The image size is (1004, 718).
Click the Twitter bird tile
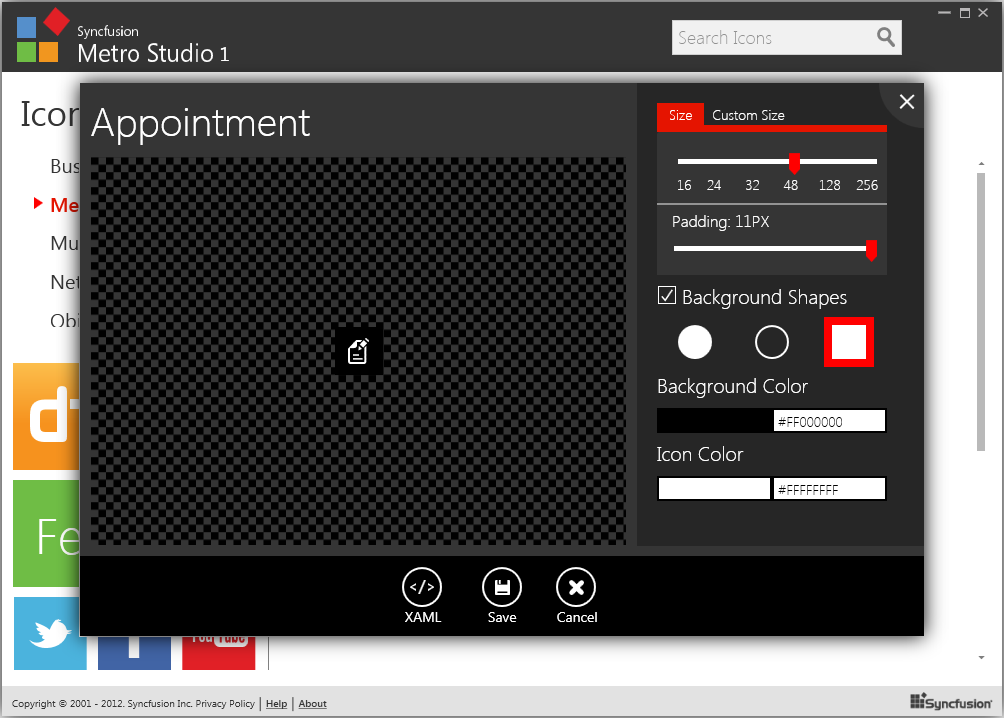point(50,633)
